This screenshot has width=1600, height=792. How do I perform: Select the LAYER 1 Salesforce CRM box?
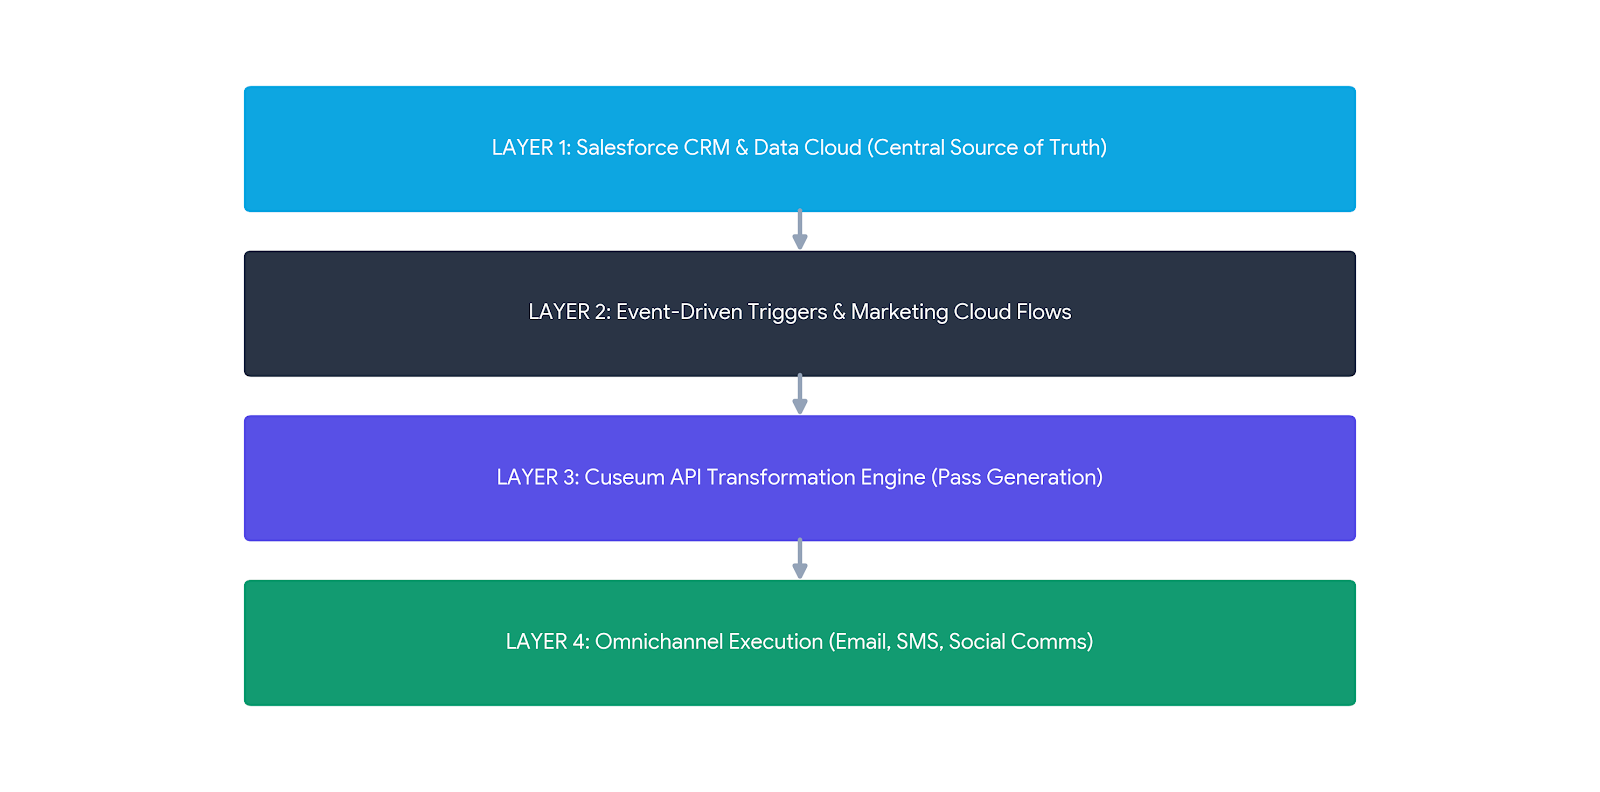click(800, 149)
